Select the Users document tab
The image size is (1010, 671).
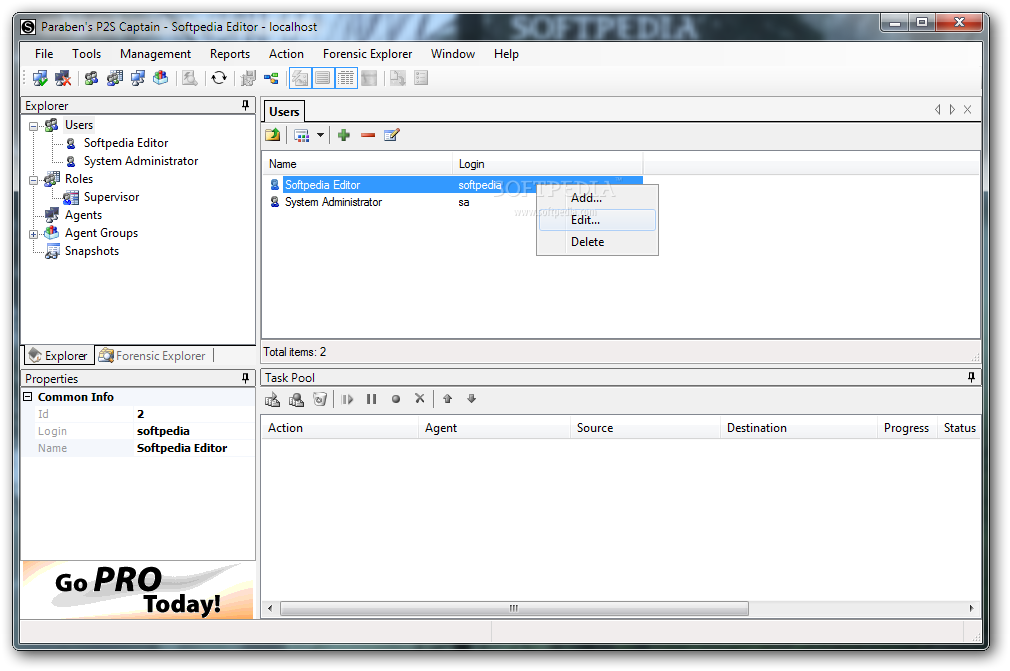[x=283, y=111]
